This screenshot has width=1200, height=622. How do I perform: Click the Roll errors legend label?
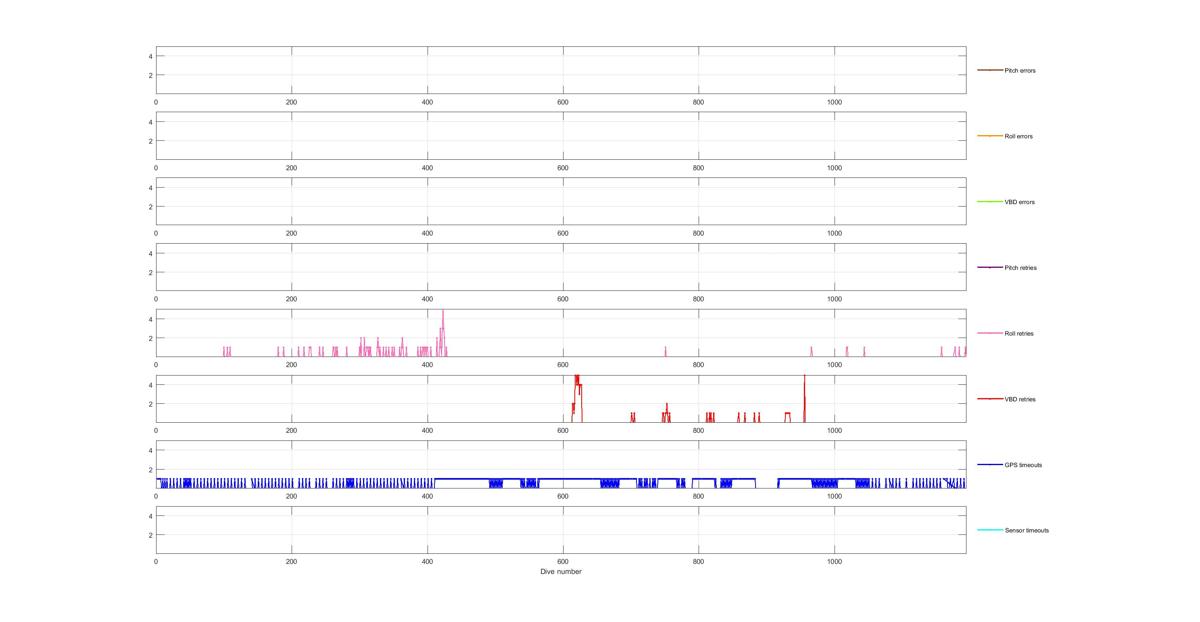[x=1019, y=136]
